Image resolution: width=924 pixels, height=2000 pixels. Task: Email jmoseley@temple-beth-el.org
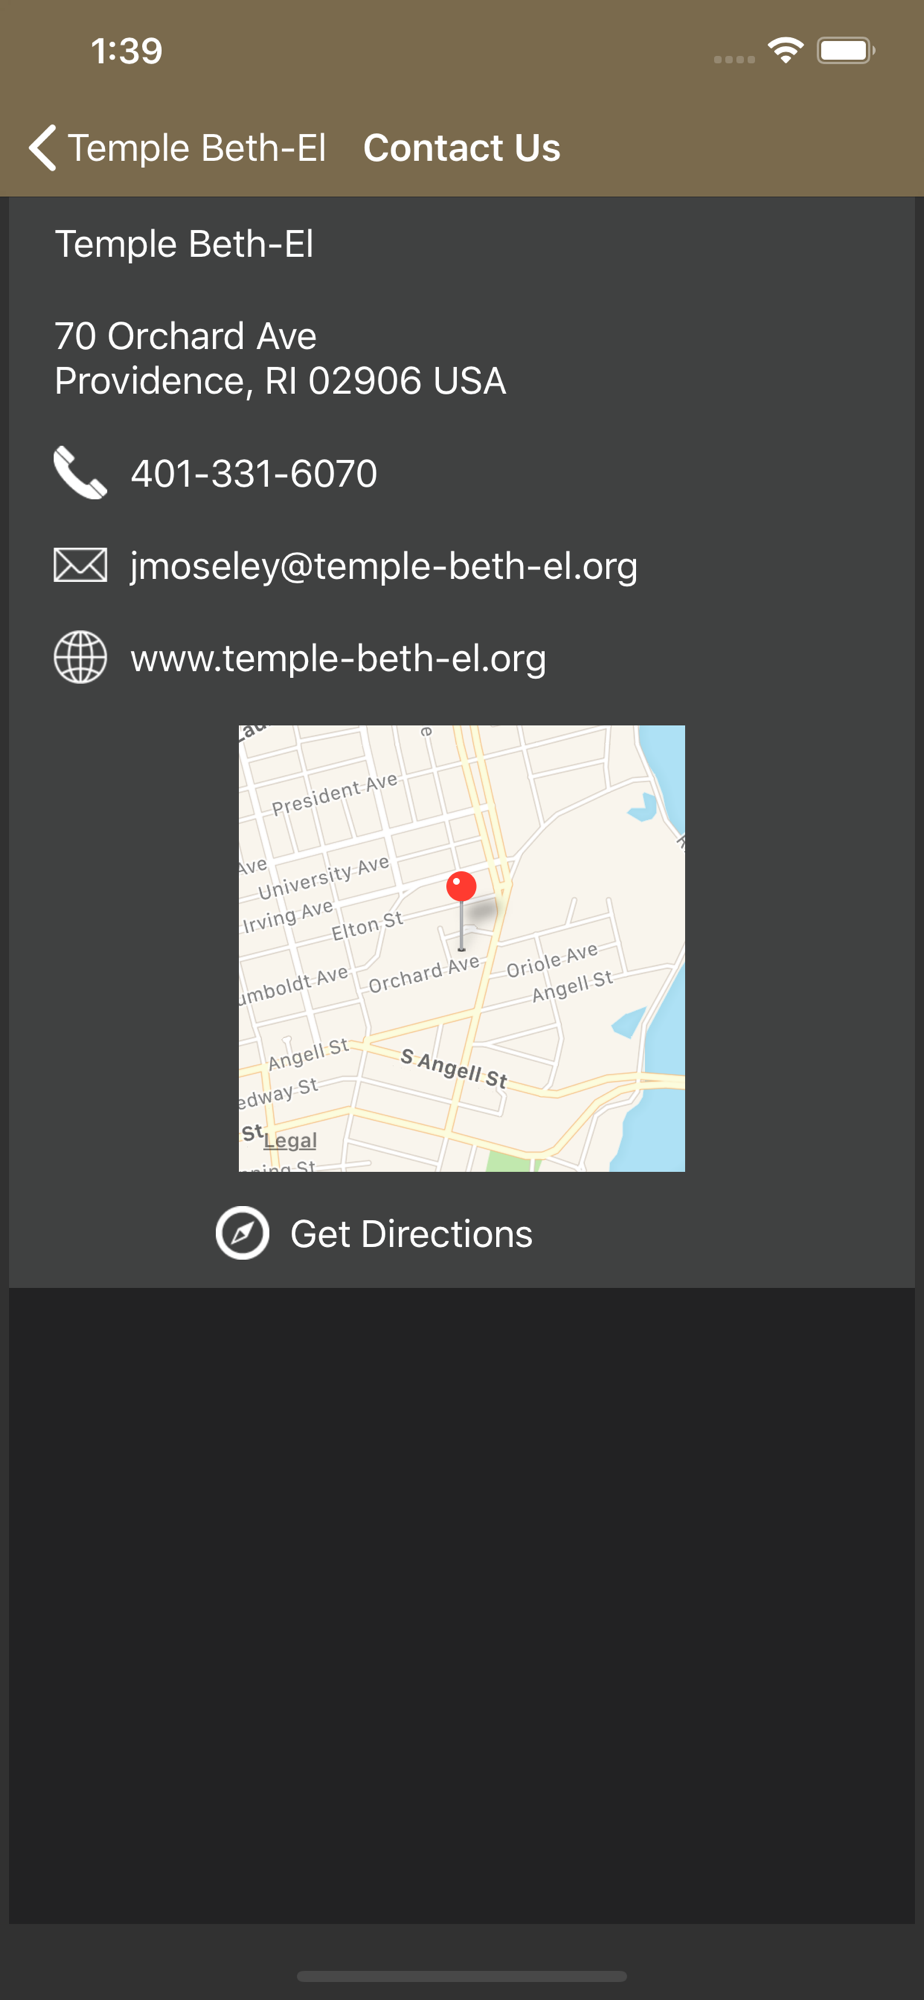[x=384, y=566]
